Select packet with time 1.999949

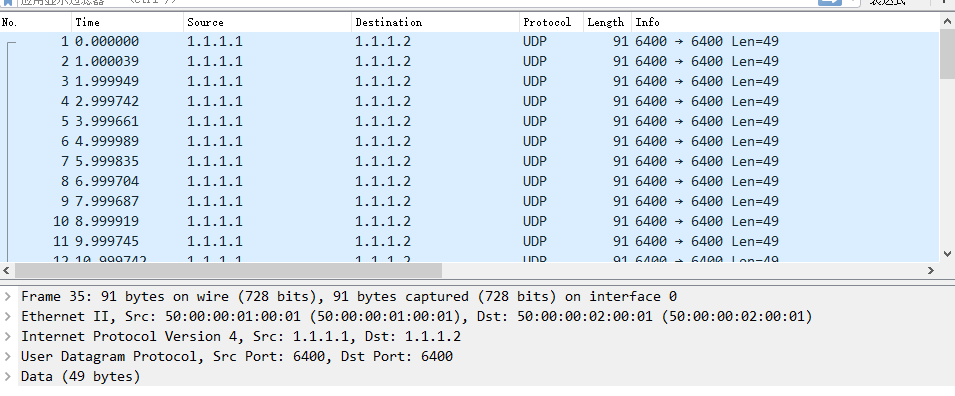[x=470, y=82]
